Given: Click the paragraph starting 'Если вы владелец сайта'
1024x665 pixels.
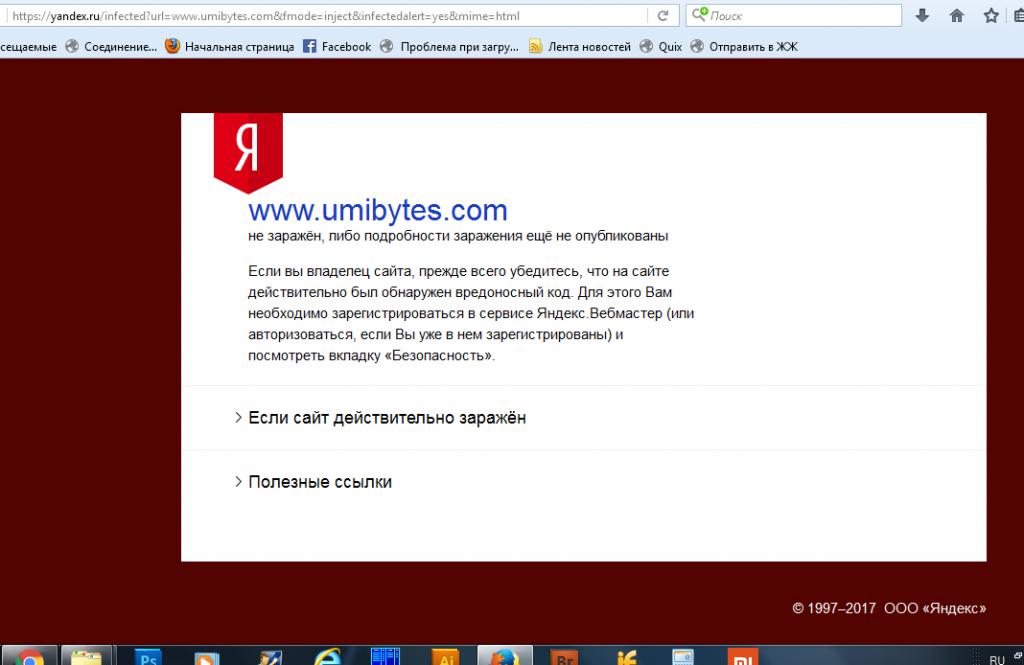Looking at the screenshot, I should pyautogui.click(x=471, y=313).
